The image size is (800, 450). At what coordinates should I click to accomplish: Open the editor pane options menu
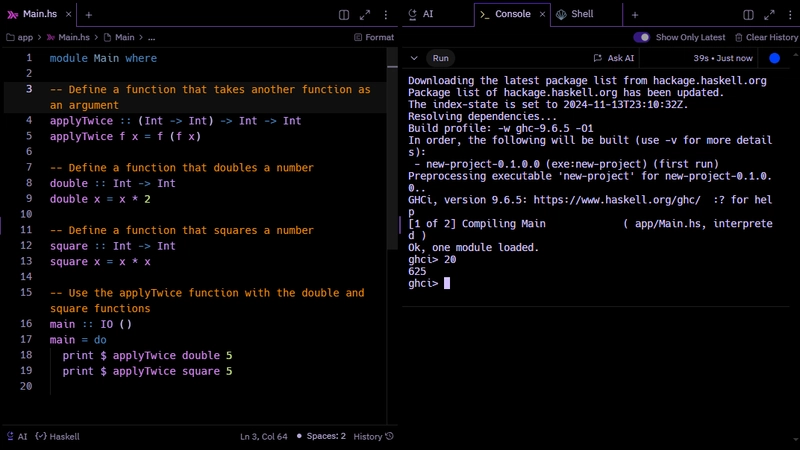click(386, 15)
